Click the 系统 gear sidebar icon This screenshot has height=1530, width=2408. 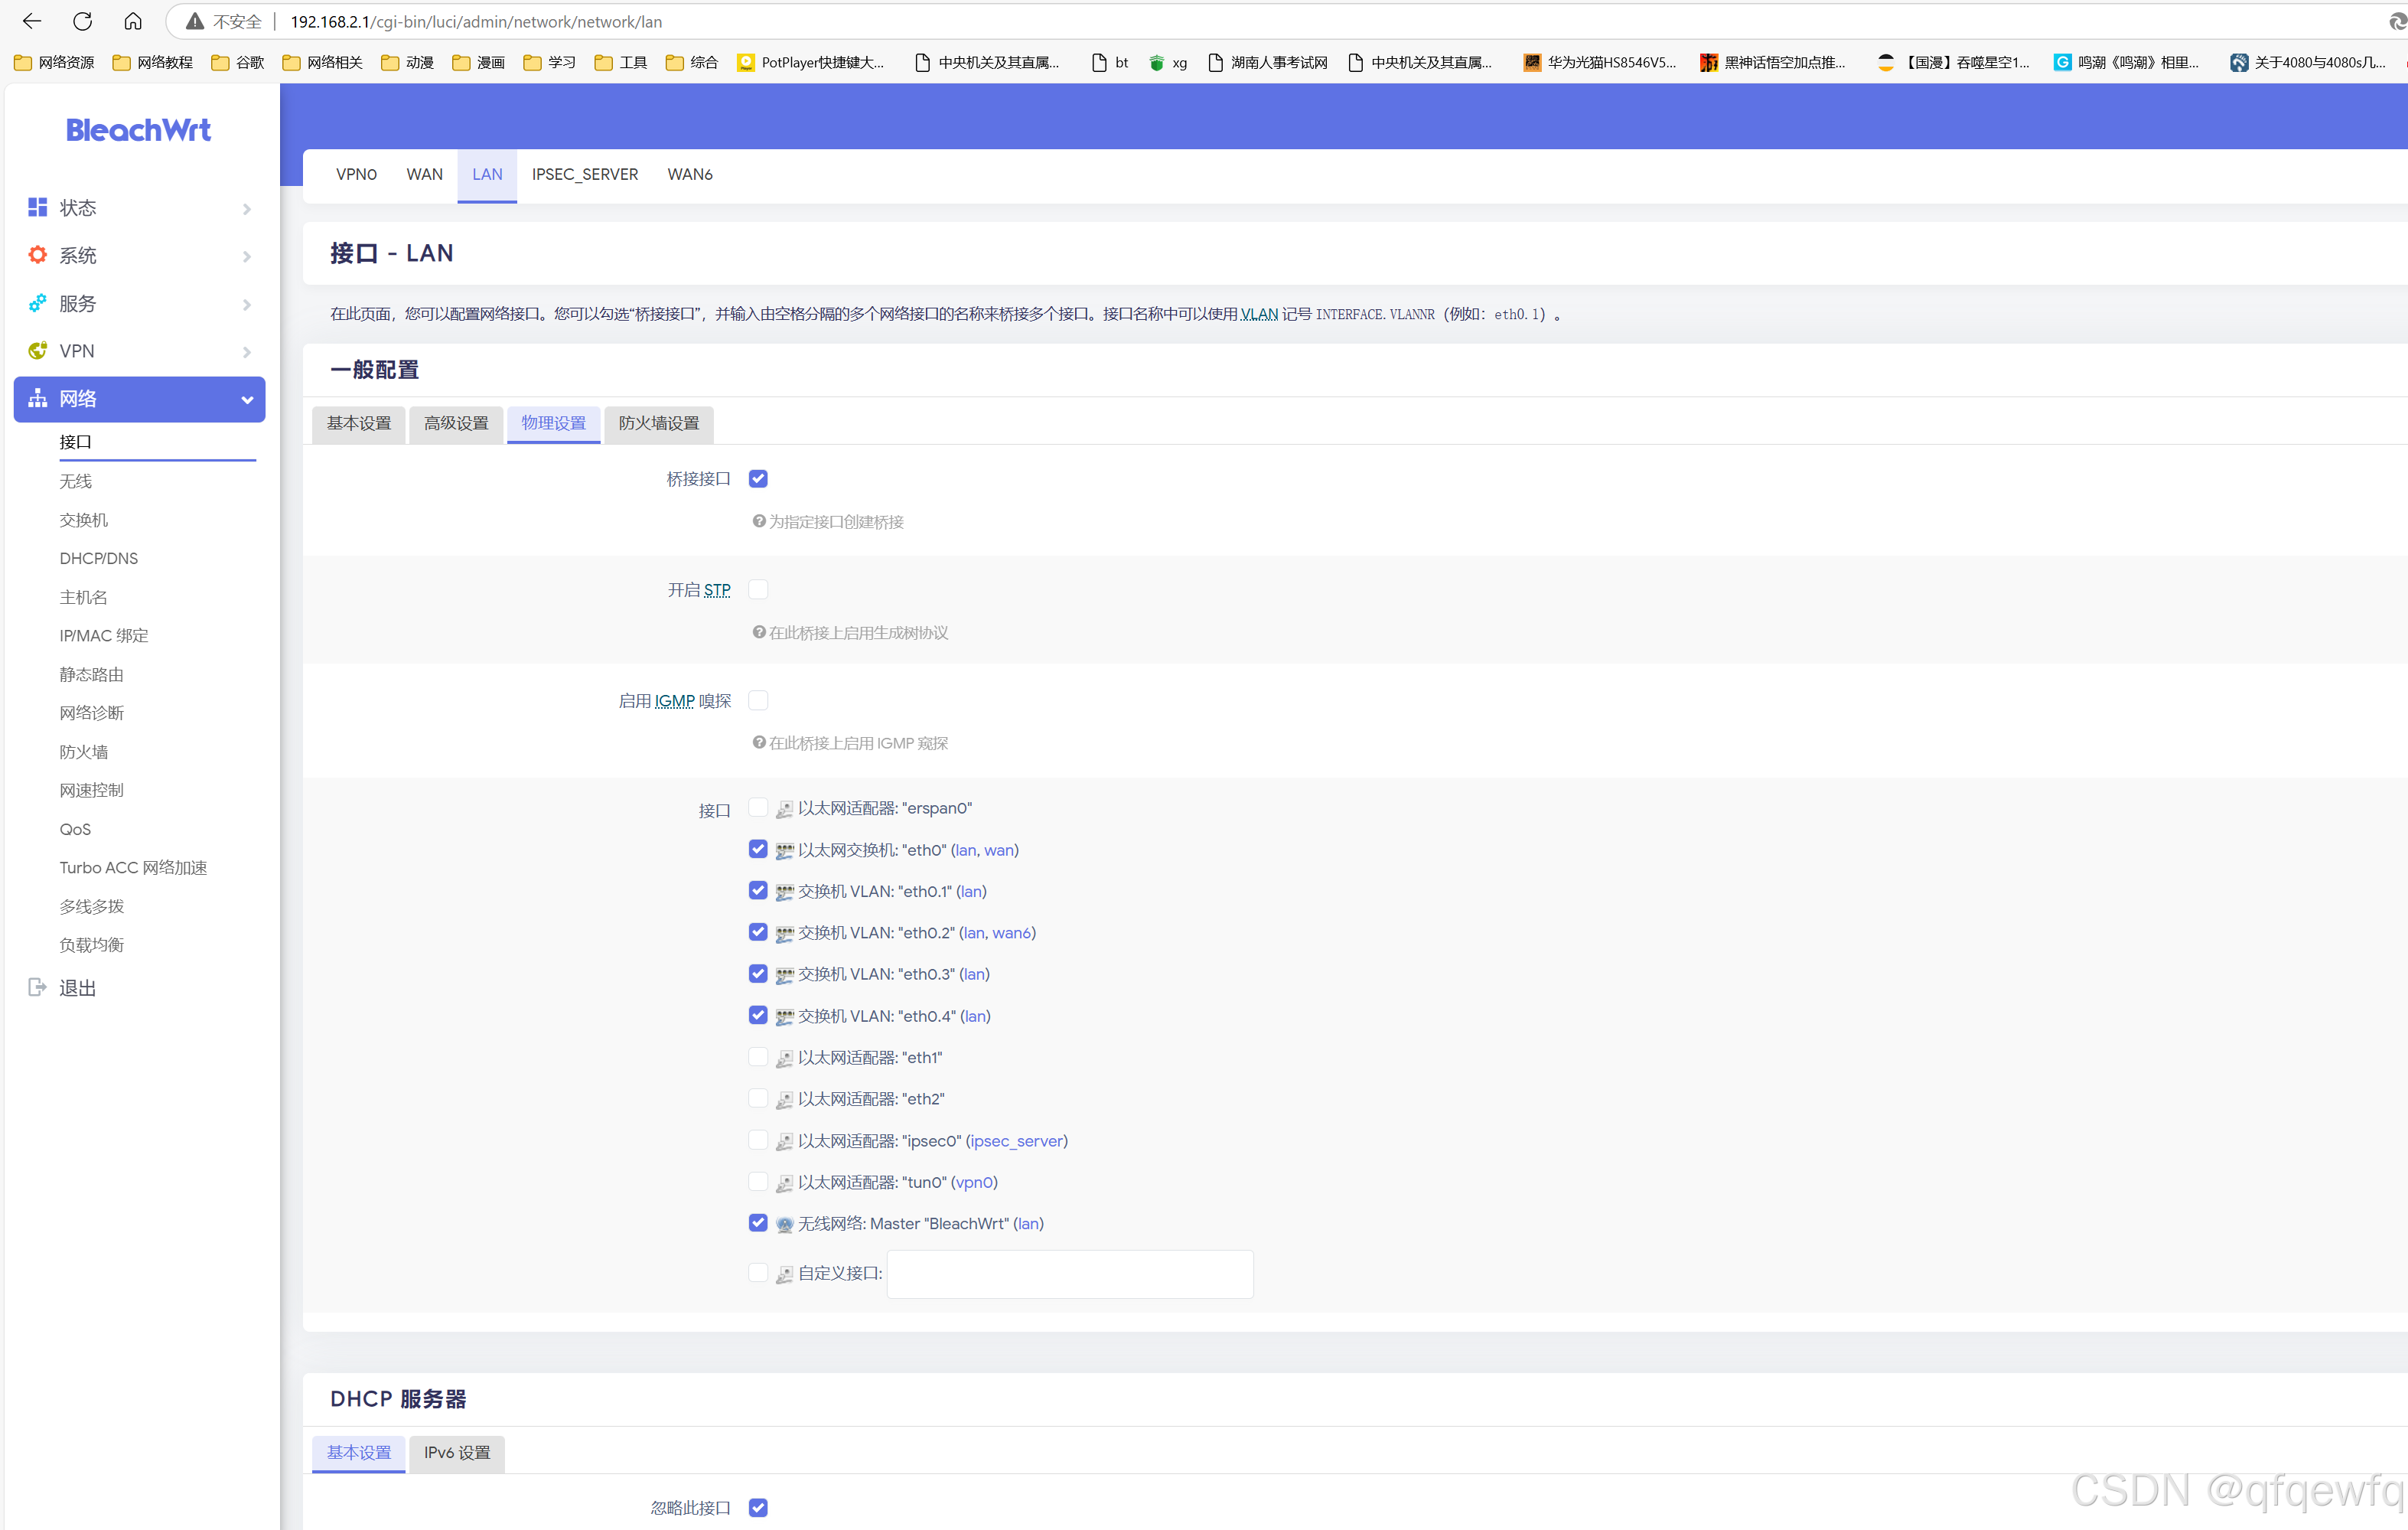[x=38, y=255]
